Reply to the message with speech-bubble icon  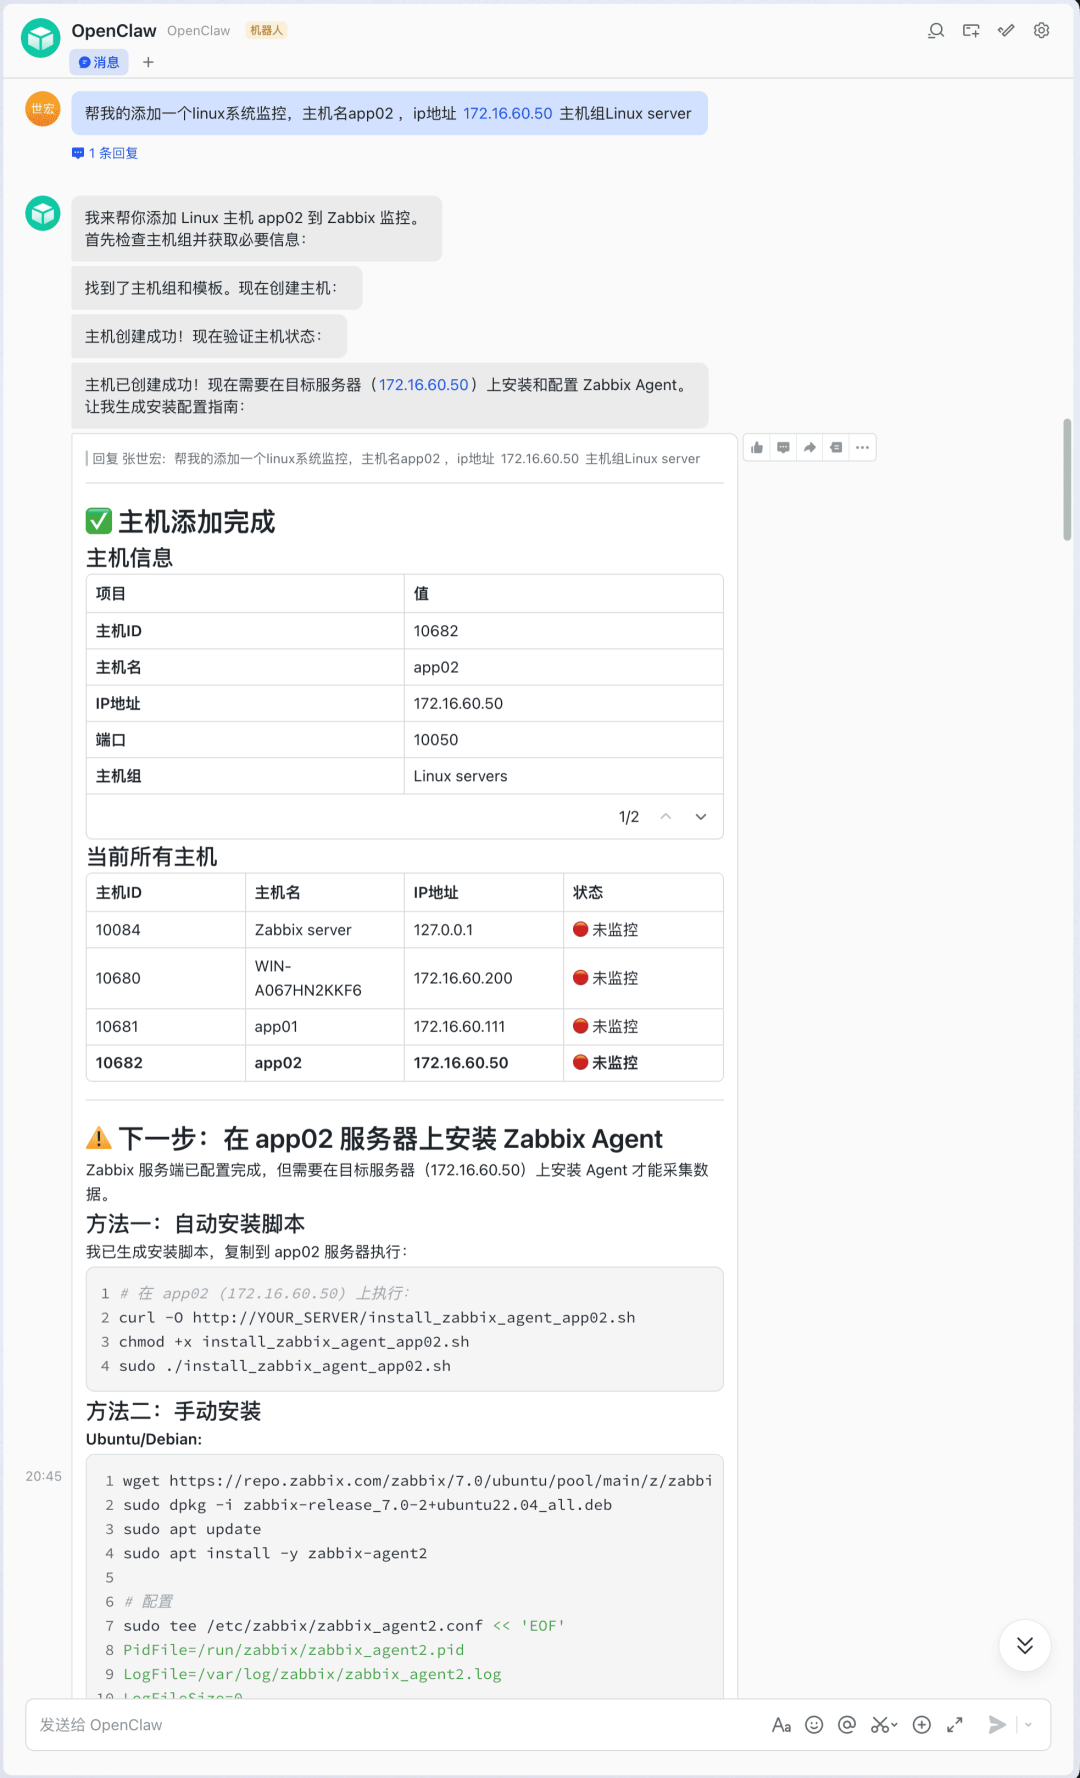click(783, 448)
